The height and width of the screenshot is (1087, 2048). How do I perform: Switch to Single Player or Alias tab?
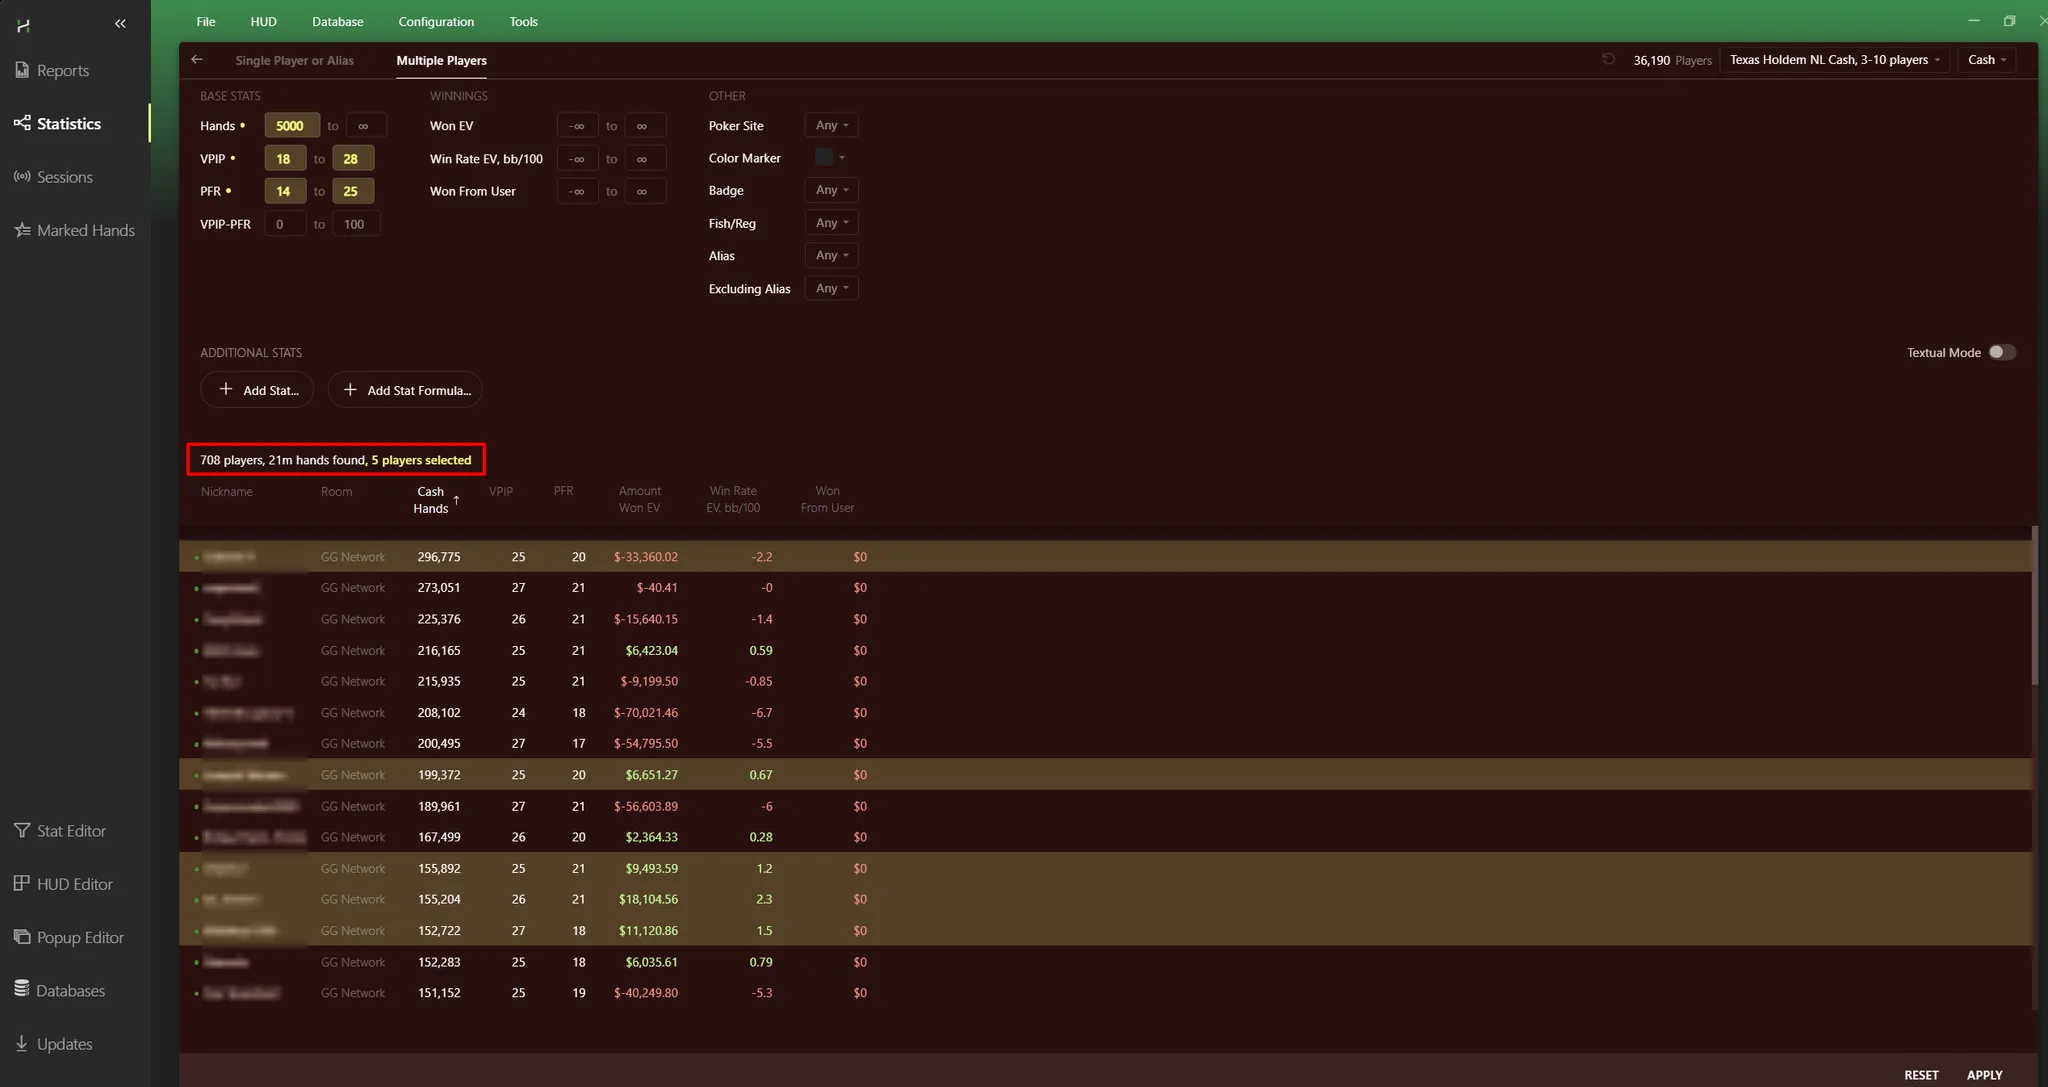tap(294, 61)
